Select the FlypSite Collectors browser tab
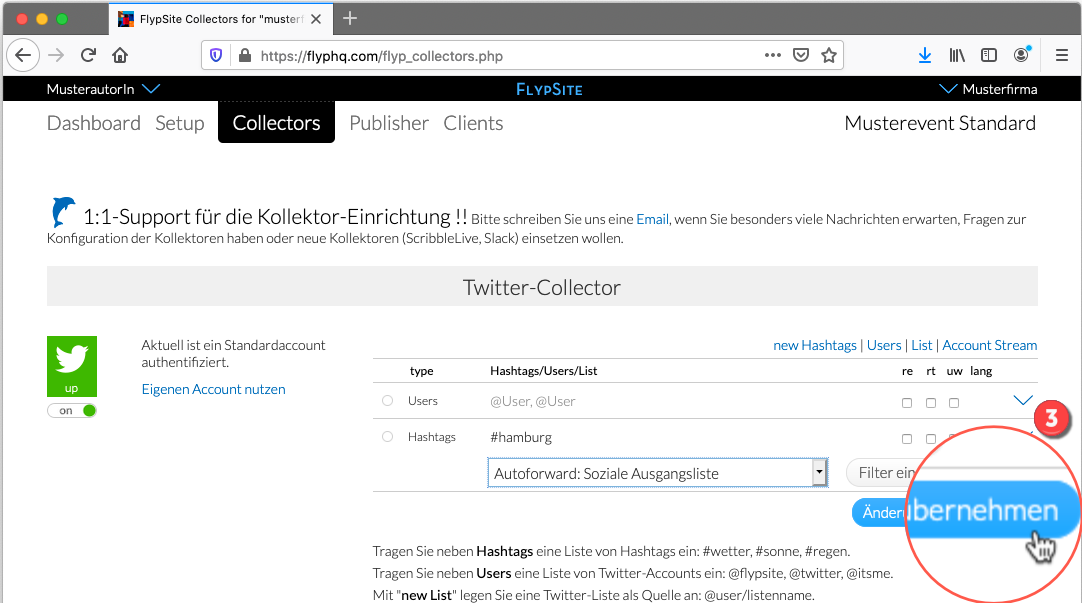Viewport: 1082px width, 603px height. [x=221, y=19]
